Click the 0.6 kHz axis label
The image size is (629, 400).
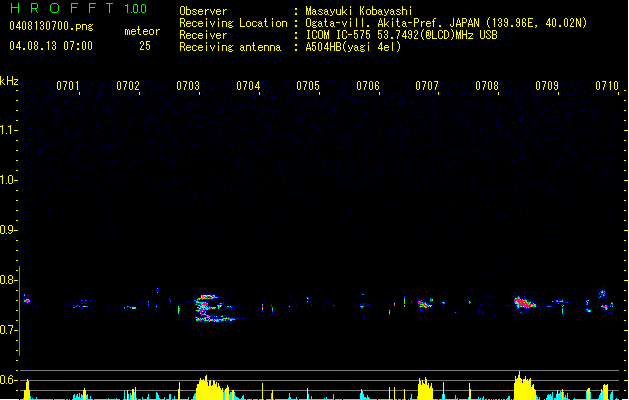pos(8,380)
